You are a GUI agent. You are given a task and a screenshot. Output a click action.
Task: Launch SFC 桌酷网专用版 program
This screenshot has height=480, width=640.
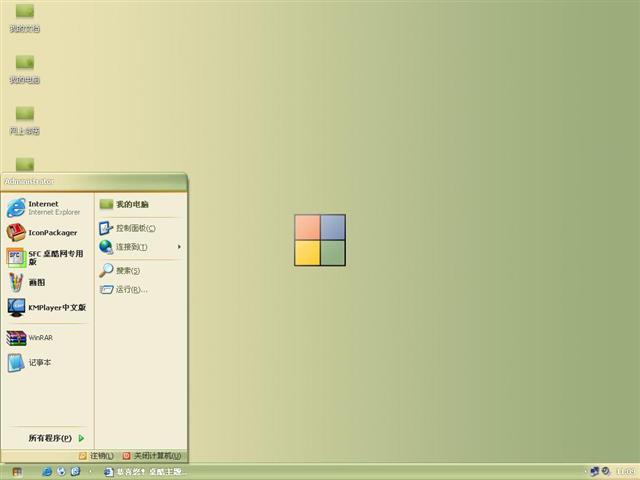coord(47,258)
